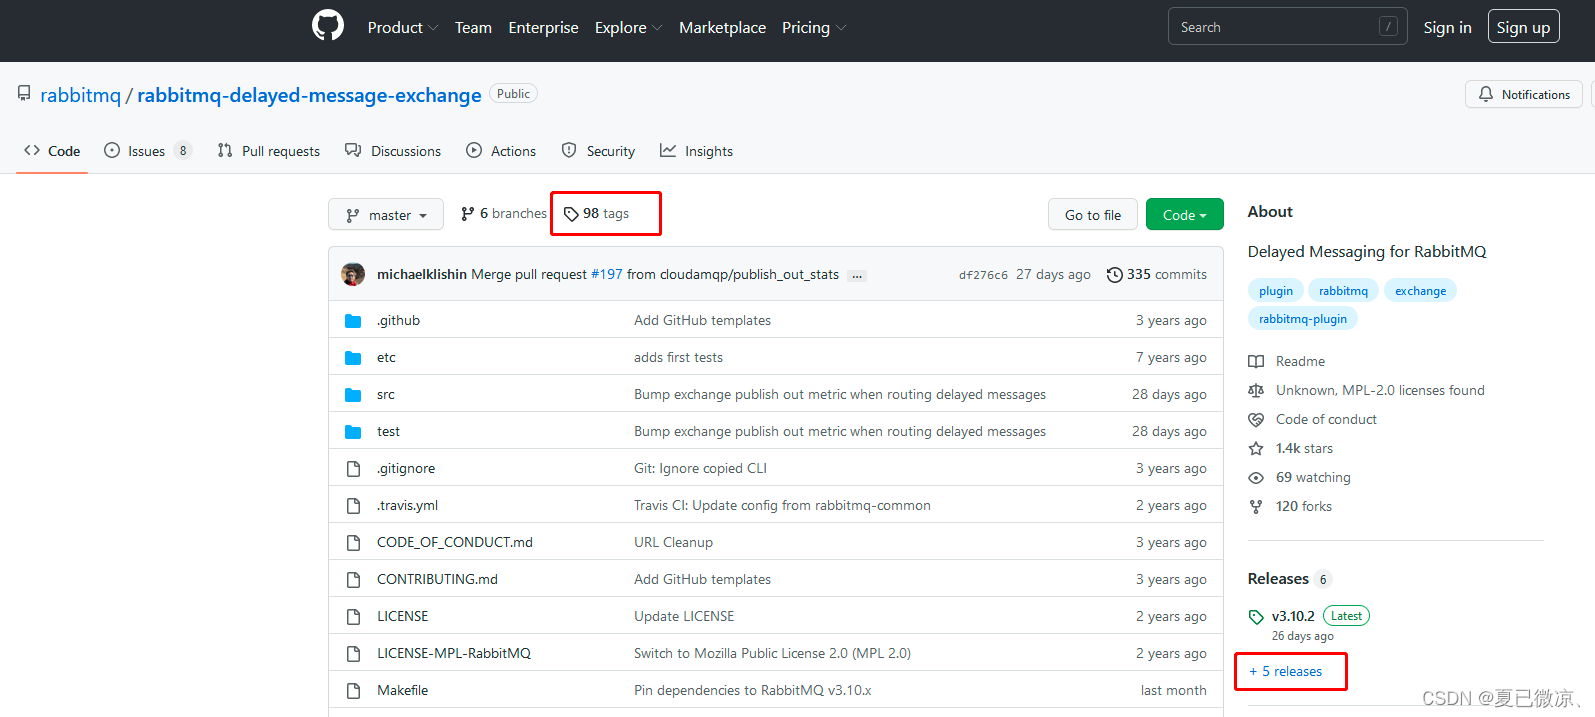Expand the green Code dropdown button
This screenshot has width=1595, height=717.
point(1184,215)
